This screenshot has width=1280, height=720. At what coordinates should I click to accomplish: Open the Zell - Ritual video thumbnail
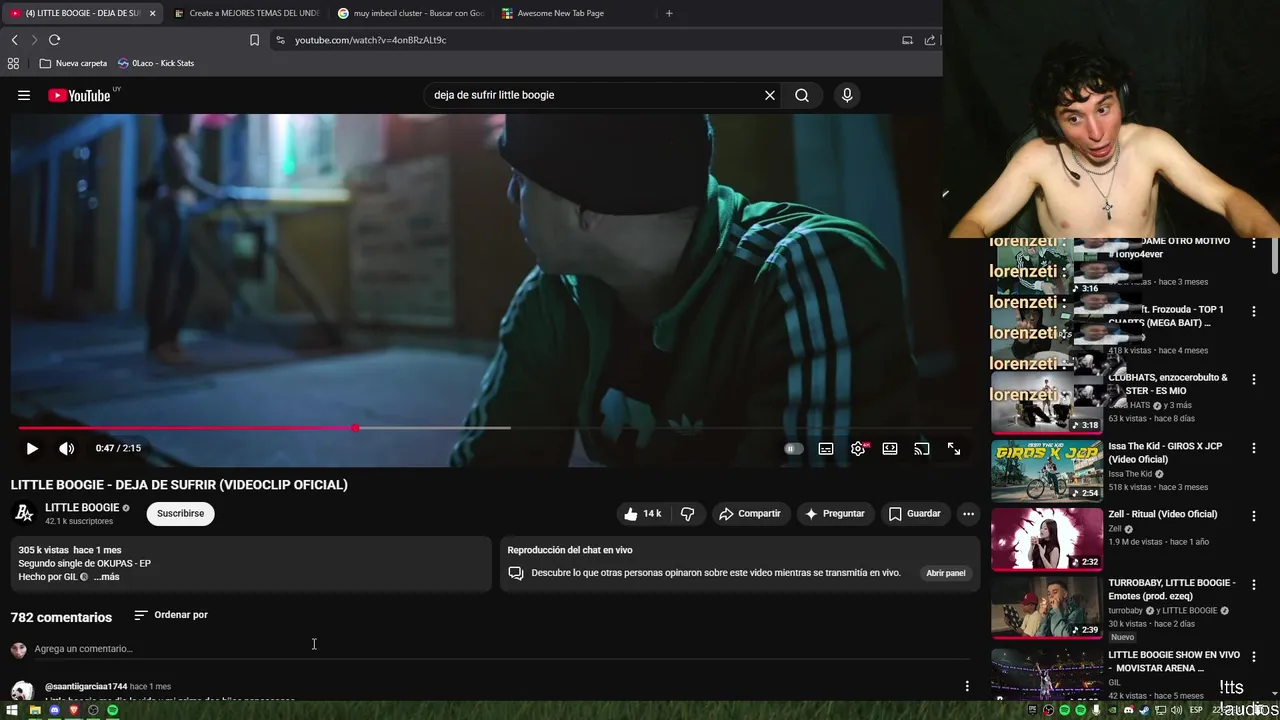click(x=1047, y=539)
